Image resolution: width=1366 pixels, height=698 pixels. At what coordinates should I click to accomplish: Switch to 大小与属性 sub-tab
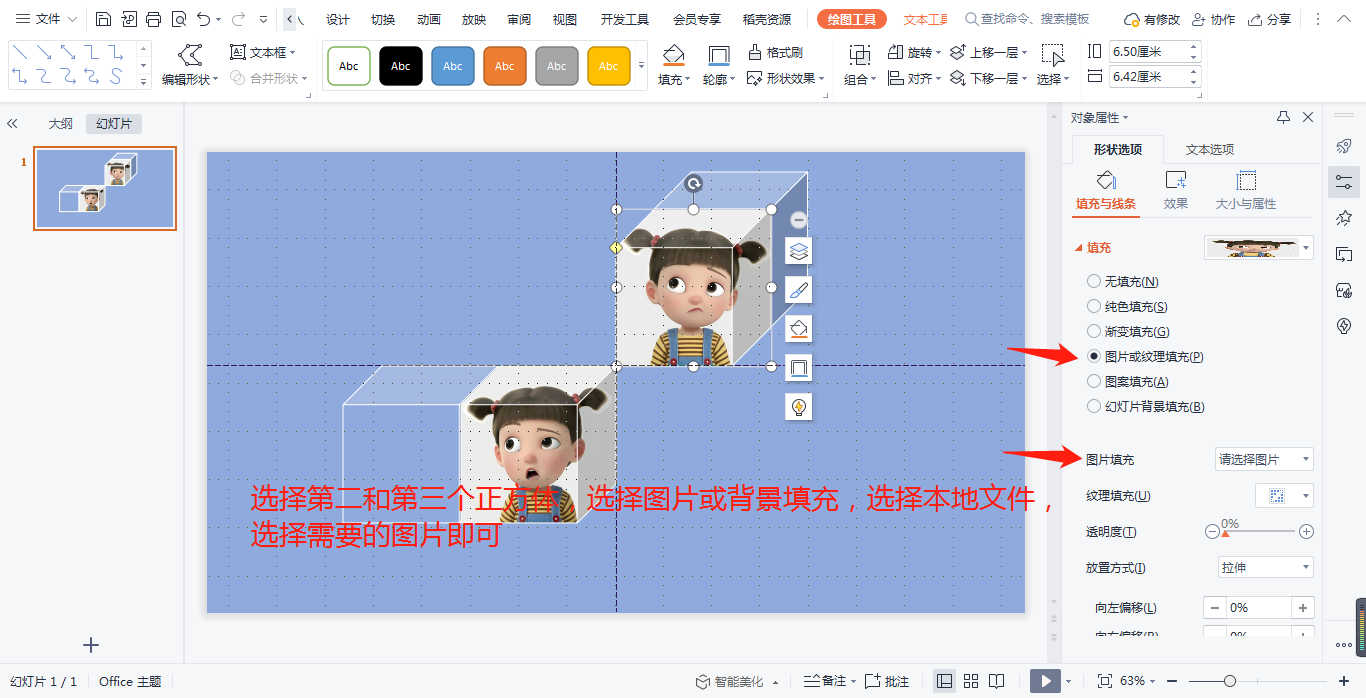(1246, 190)
